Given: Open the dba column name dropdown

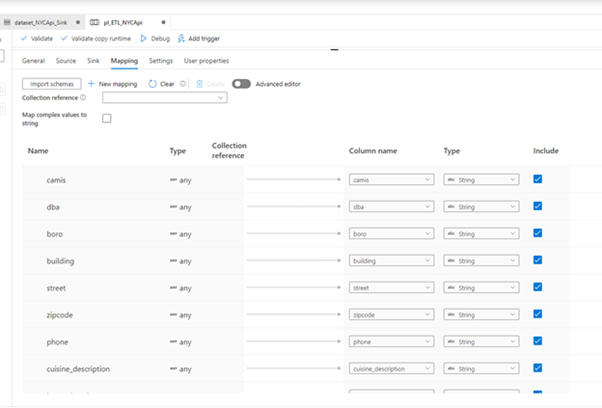Looking at the screenshot, I should 392,206.
